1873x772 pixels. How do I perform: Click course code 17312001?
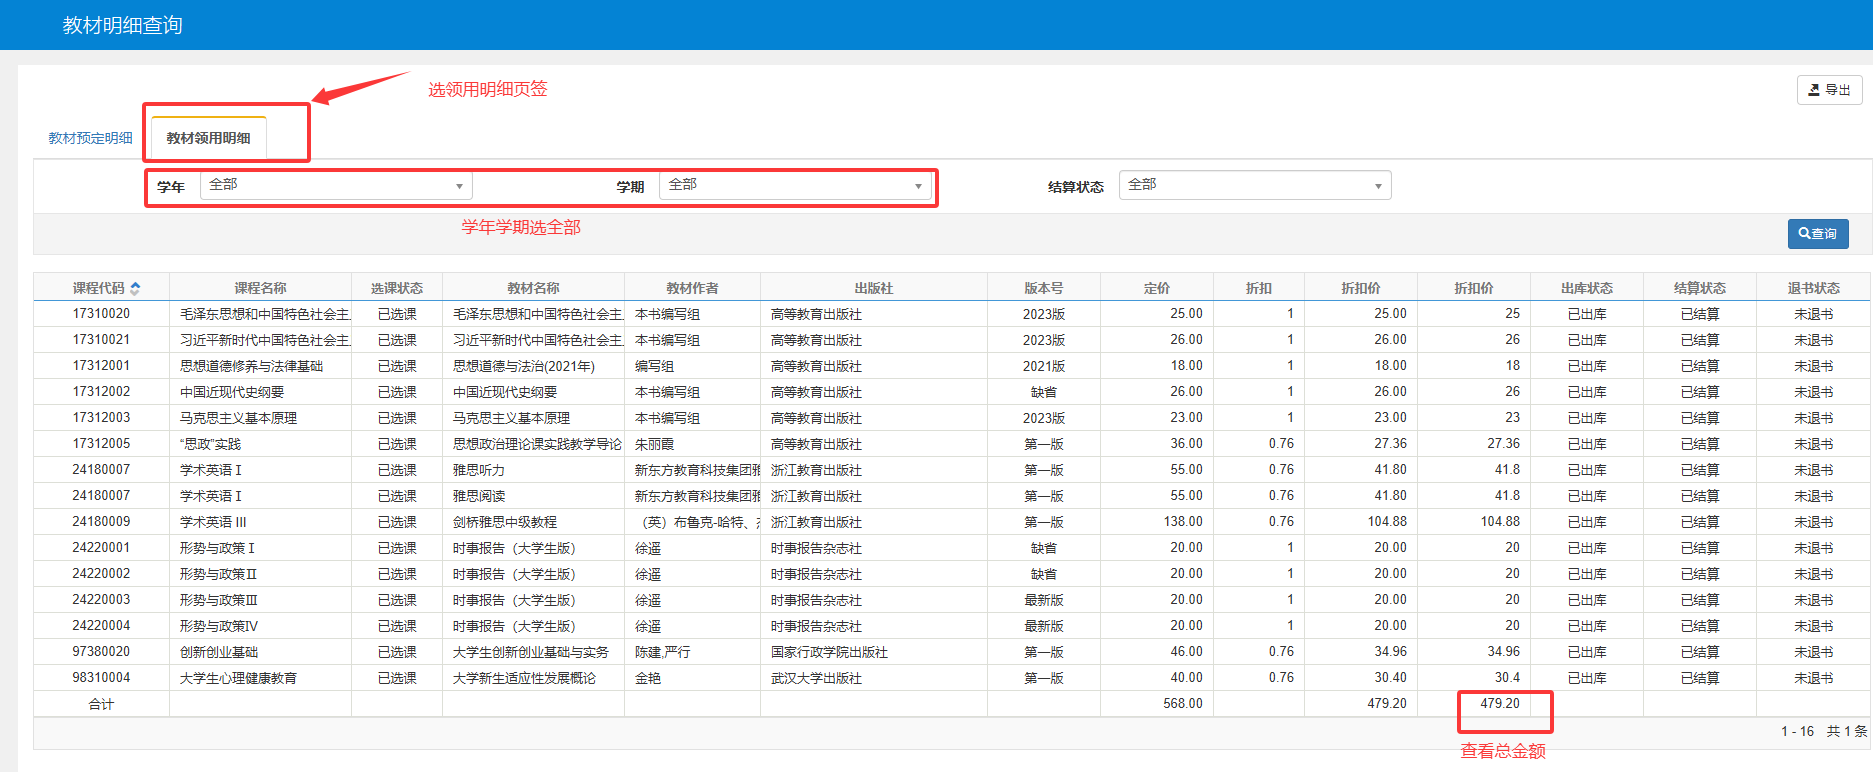101,366
